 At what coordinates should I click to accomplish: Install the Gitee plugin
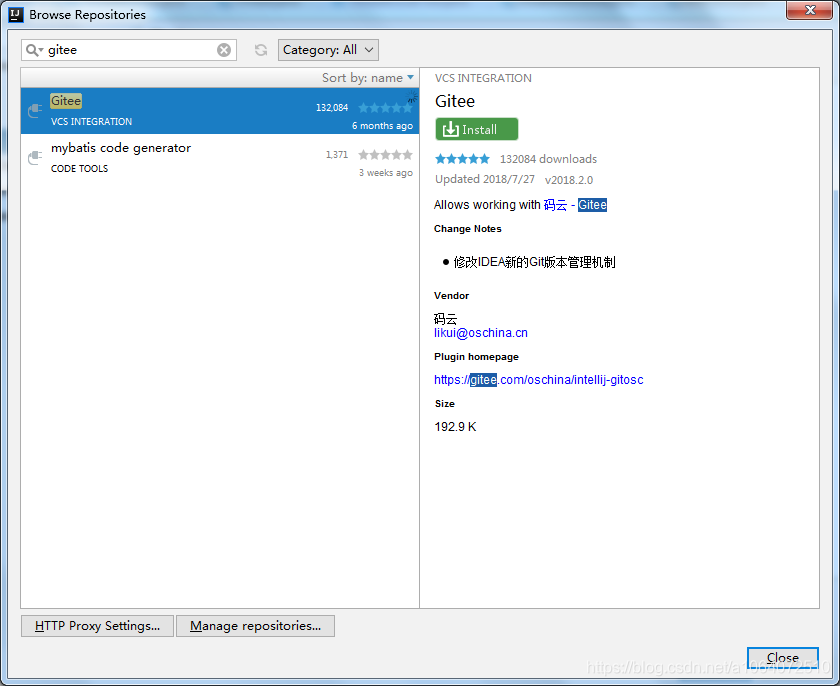click(476, 129)
